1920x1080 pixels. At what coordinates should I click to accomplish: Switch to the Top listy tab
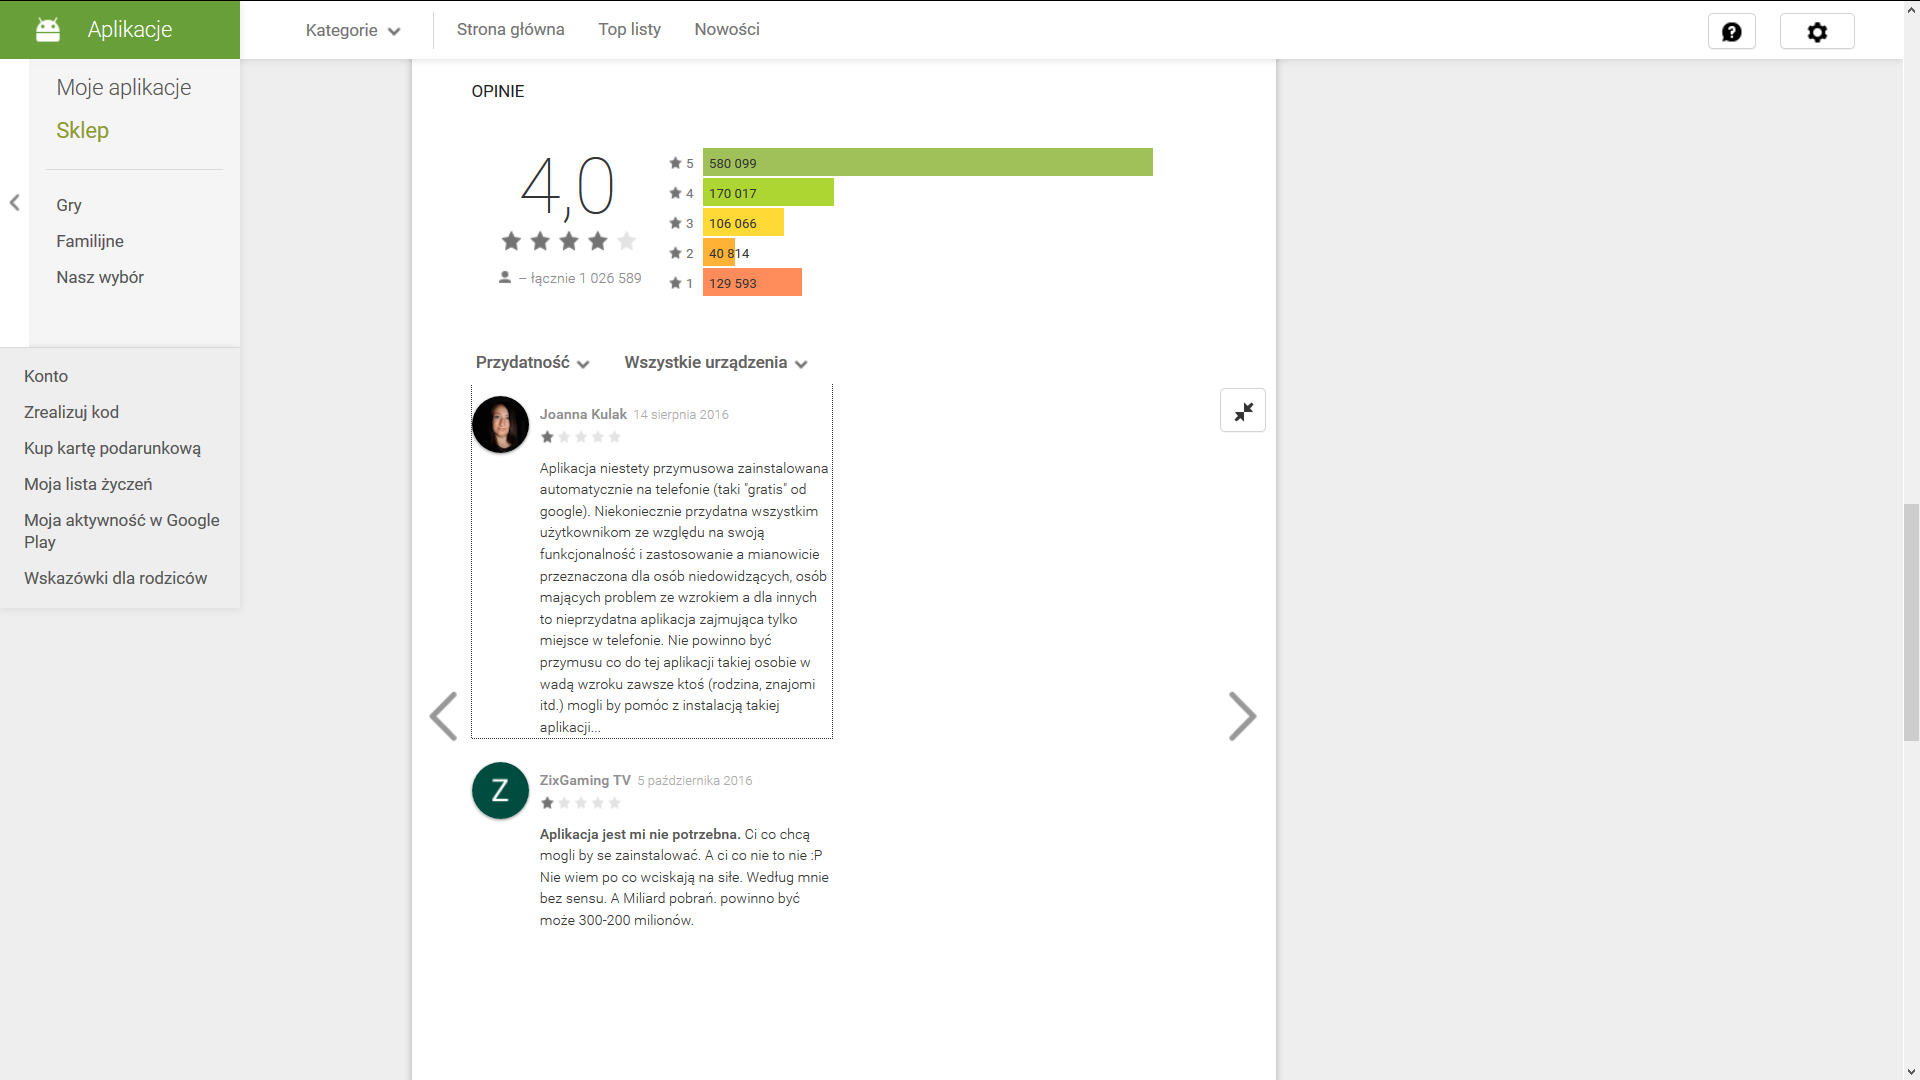tap(629, 30)
